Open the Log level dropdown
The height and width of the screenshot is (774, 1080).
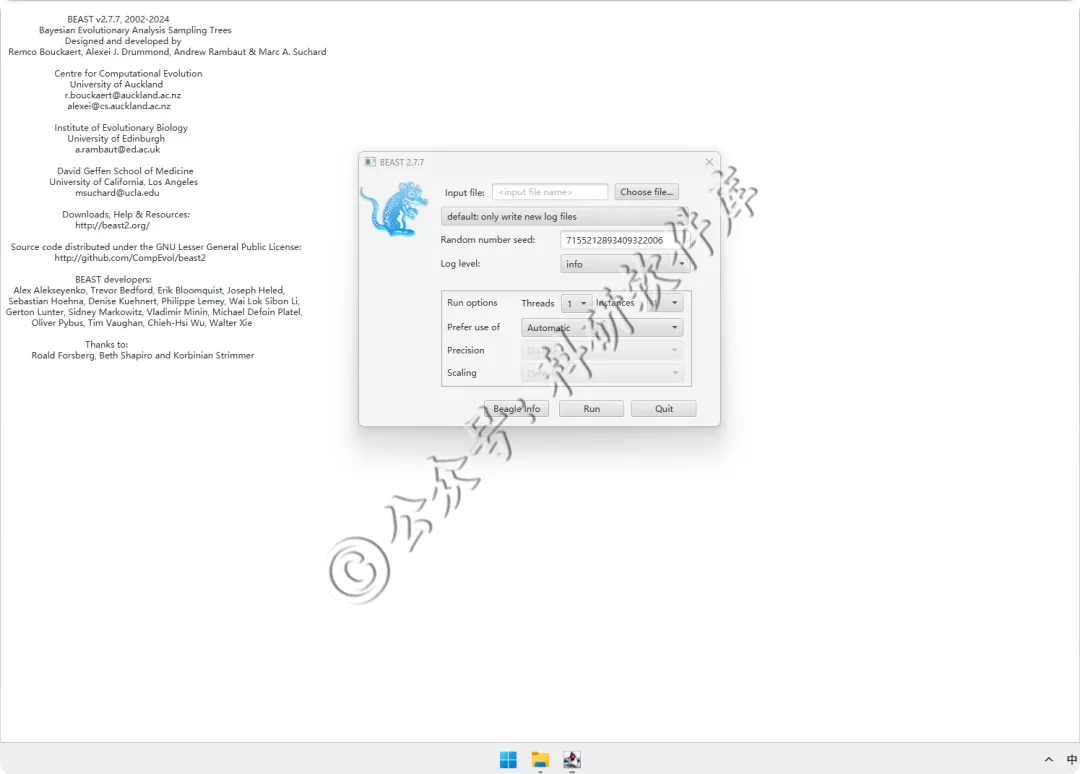point(625,264)
